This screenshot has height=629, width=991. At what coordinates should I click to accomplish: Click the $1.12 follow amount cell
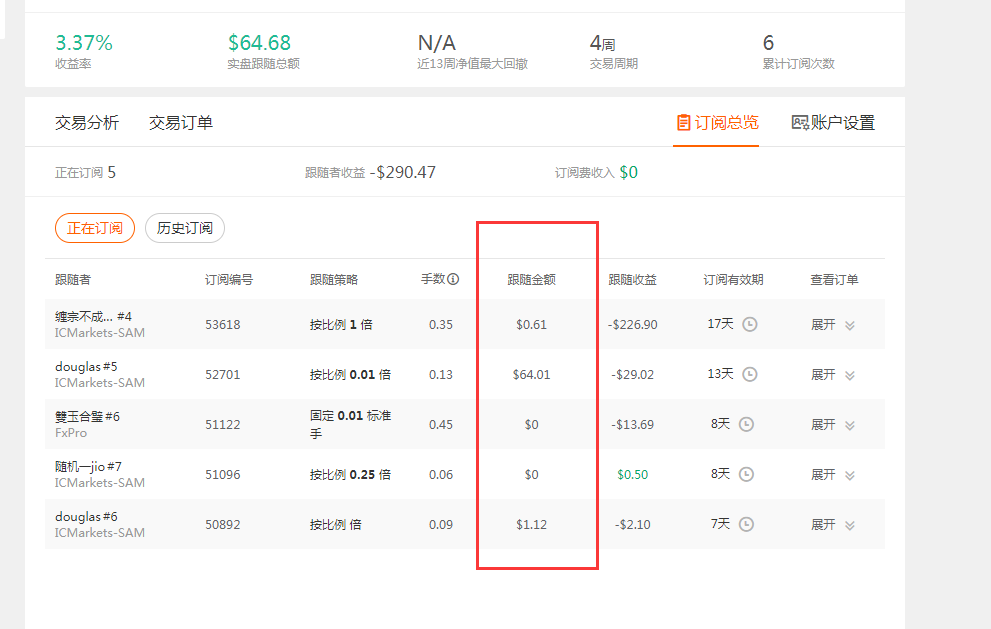pos(532,524)
